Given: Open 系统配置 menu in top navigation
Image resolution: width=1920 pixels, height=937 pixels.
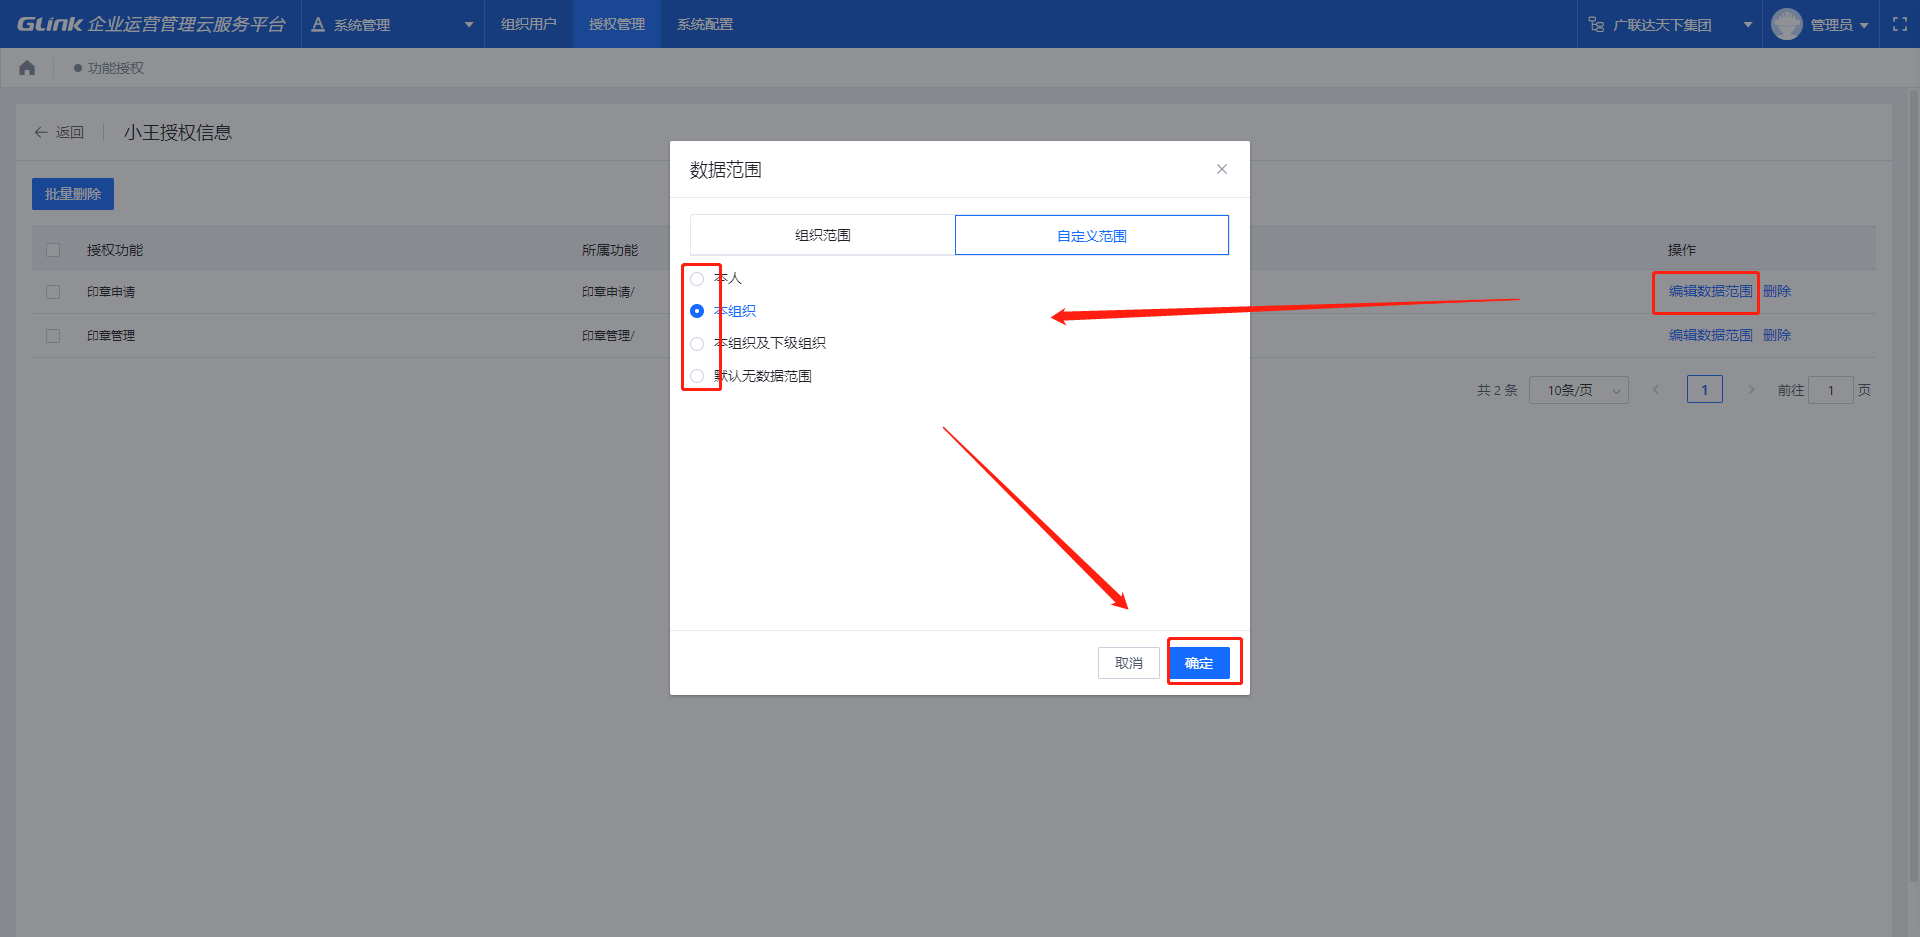Looking at the screenshot, I should [x=705, y=24].
